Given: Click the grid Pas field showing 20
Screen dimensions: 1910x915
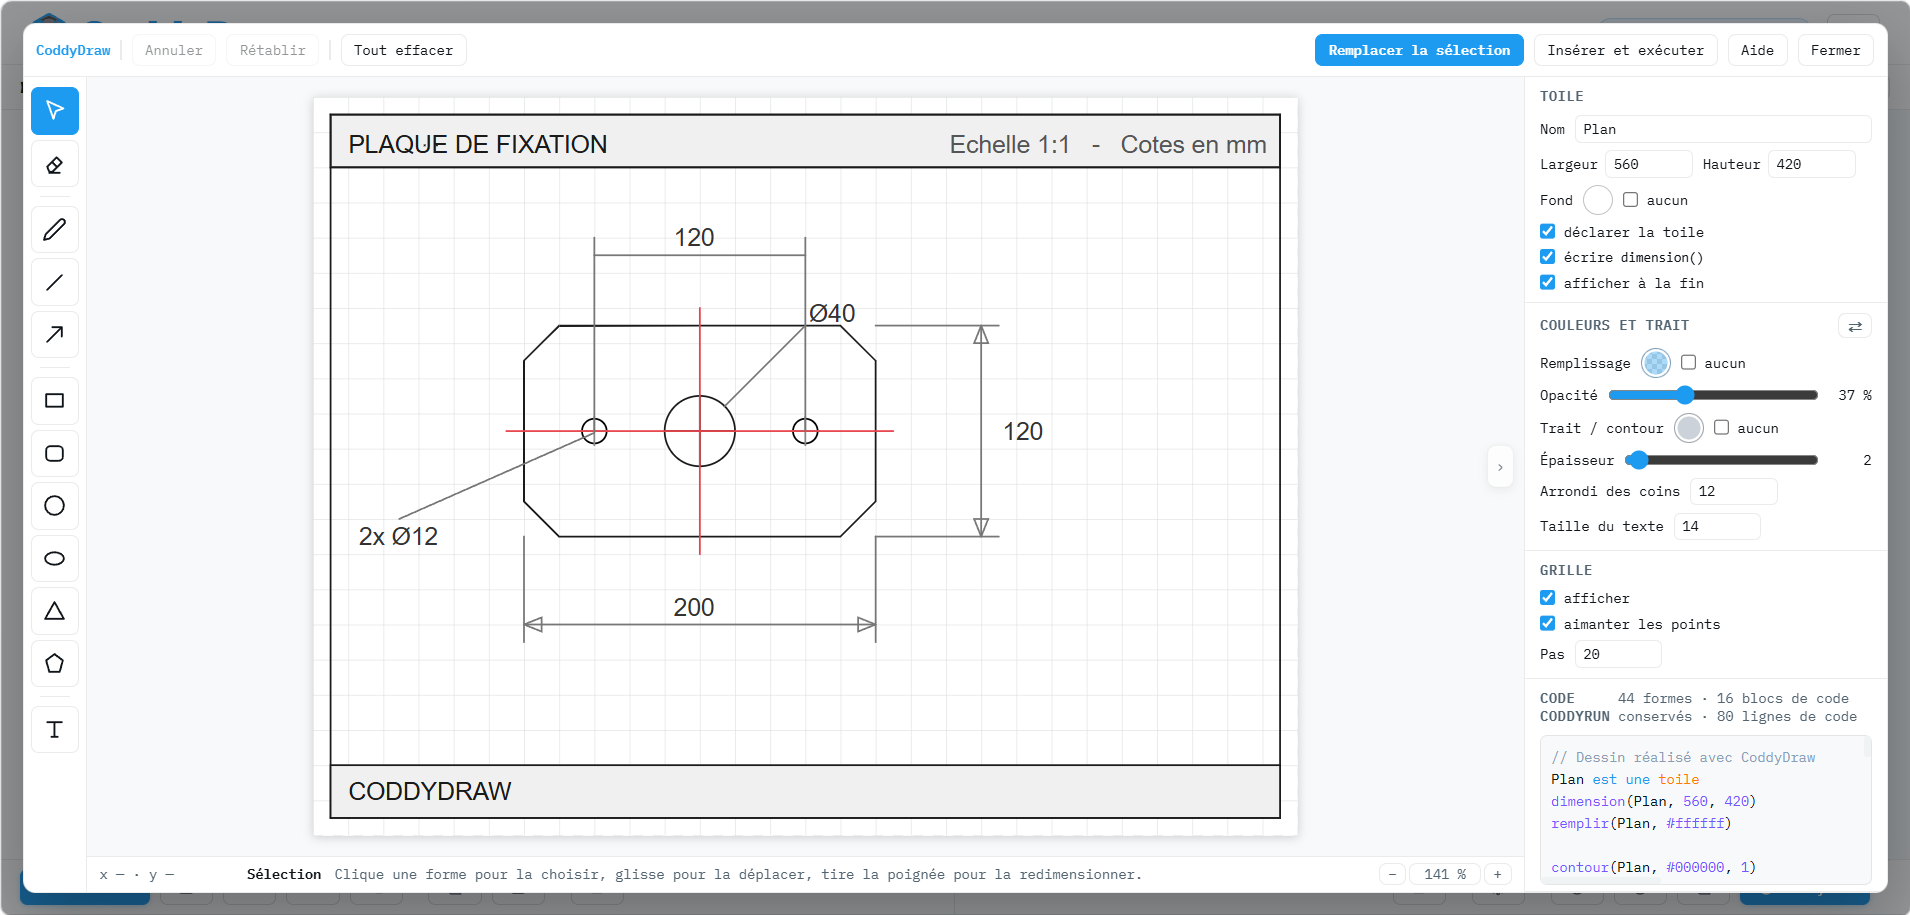Looking at the screenshot, I should 1618,654.
